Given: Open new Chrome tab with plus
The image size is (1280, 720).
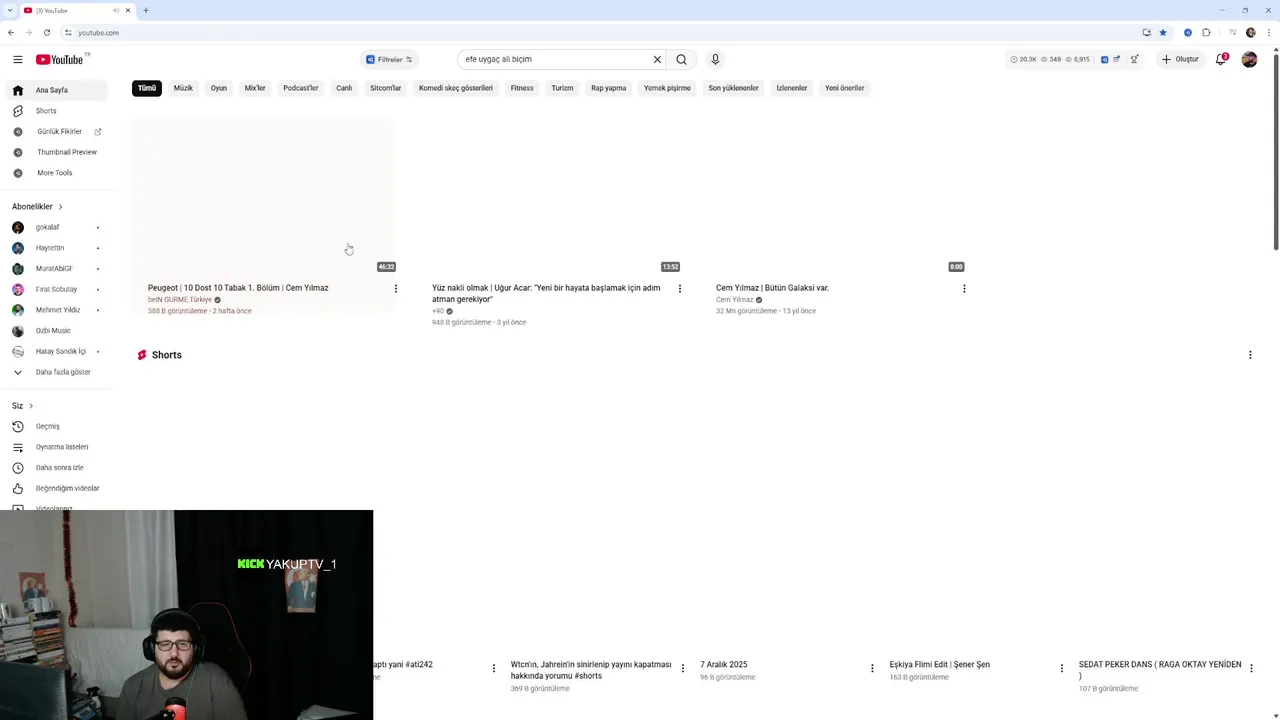Looking at the screenshot, I should pos(145,10).
